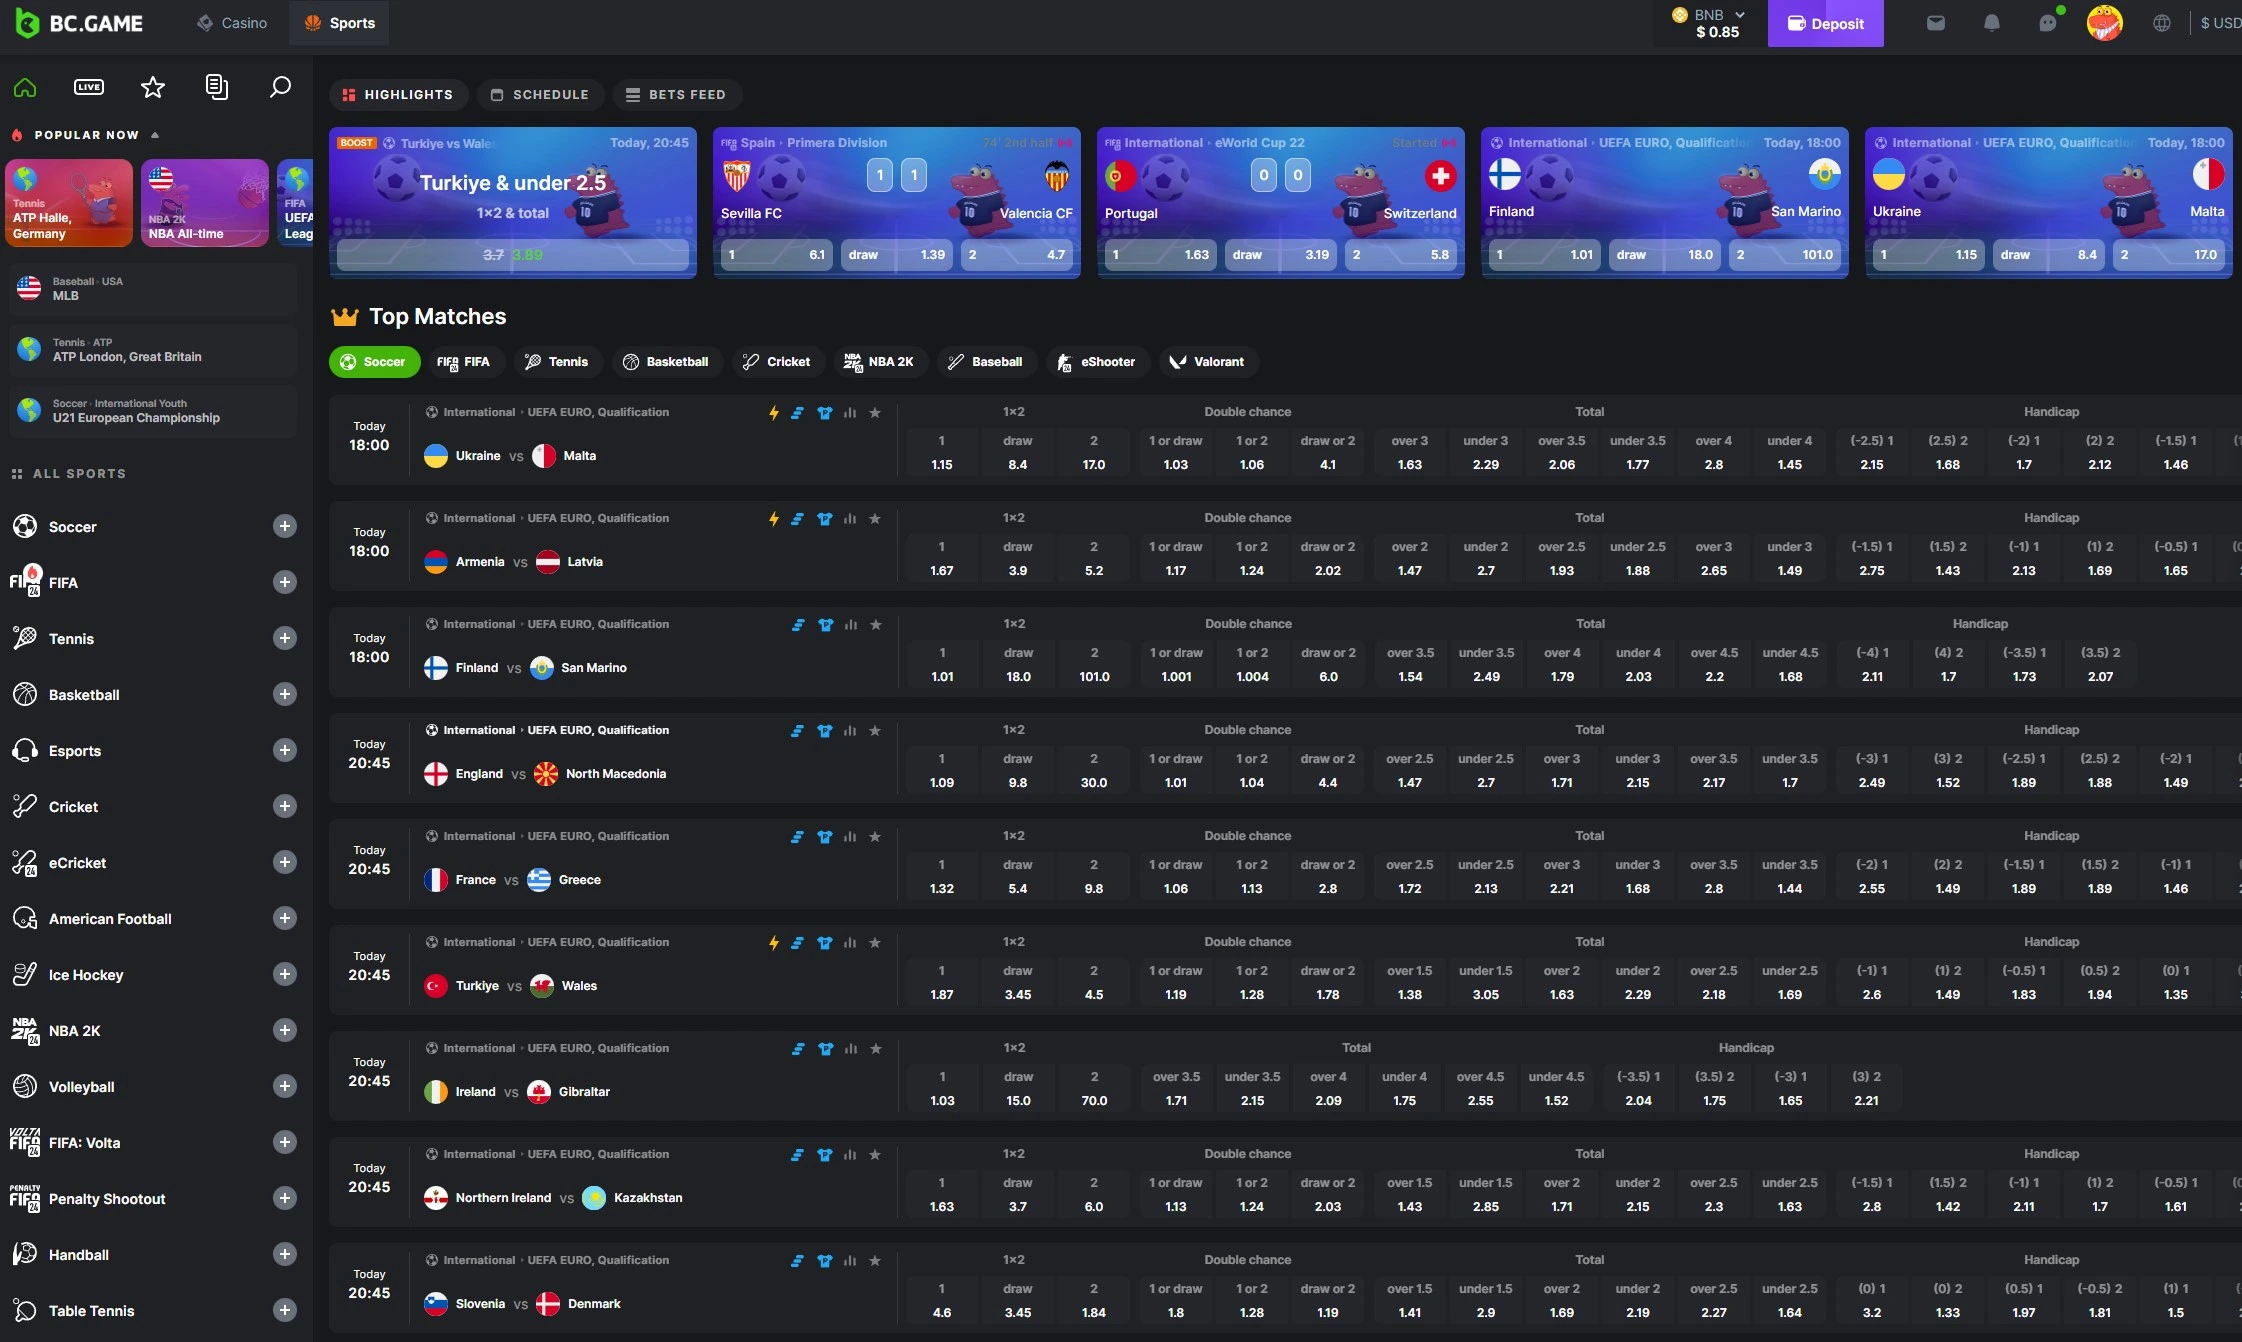
Task: Open the chat bubble icon
Action: tap(2048, 23)
